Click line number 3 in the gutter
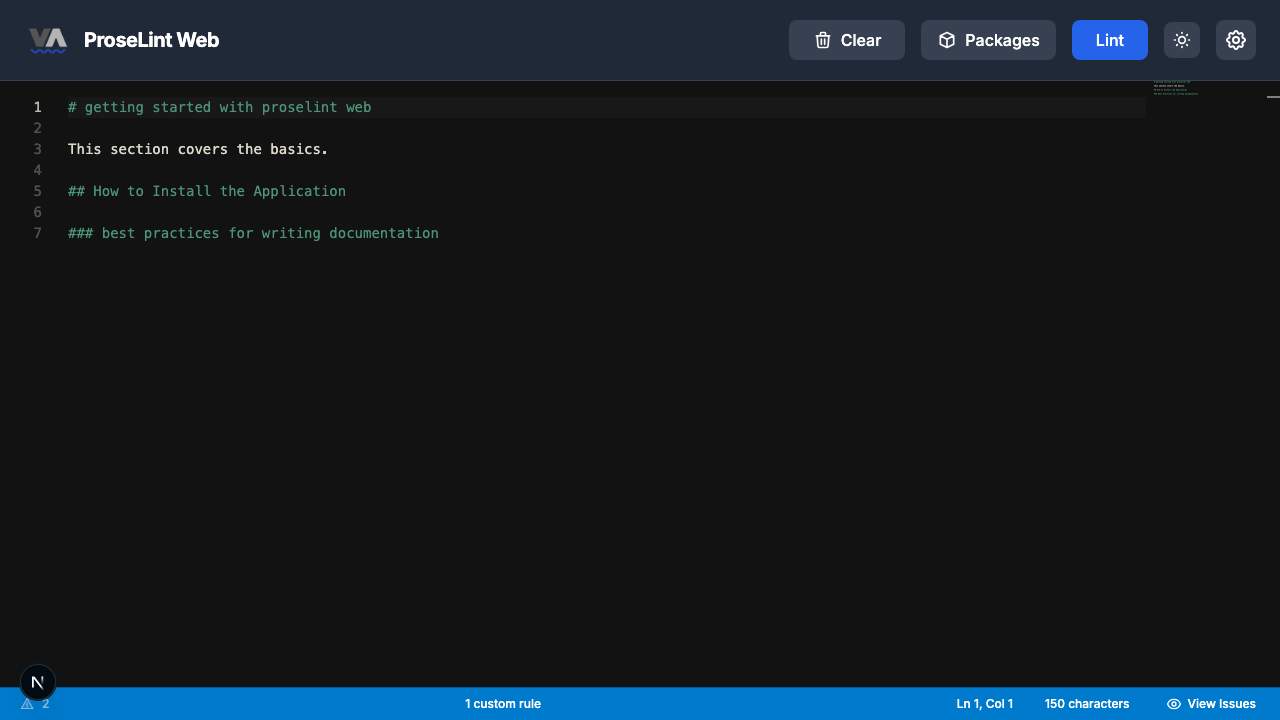The image size is (1280, 720). pos(37,149)
